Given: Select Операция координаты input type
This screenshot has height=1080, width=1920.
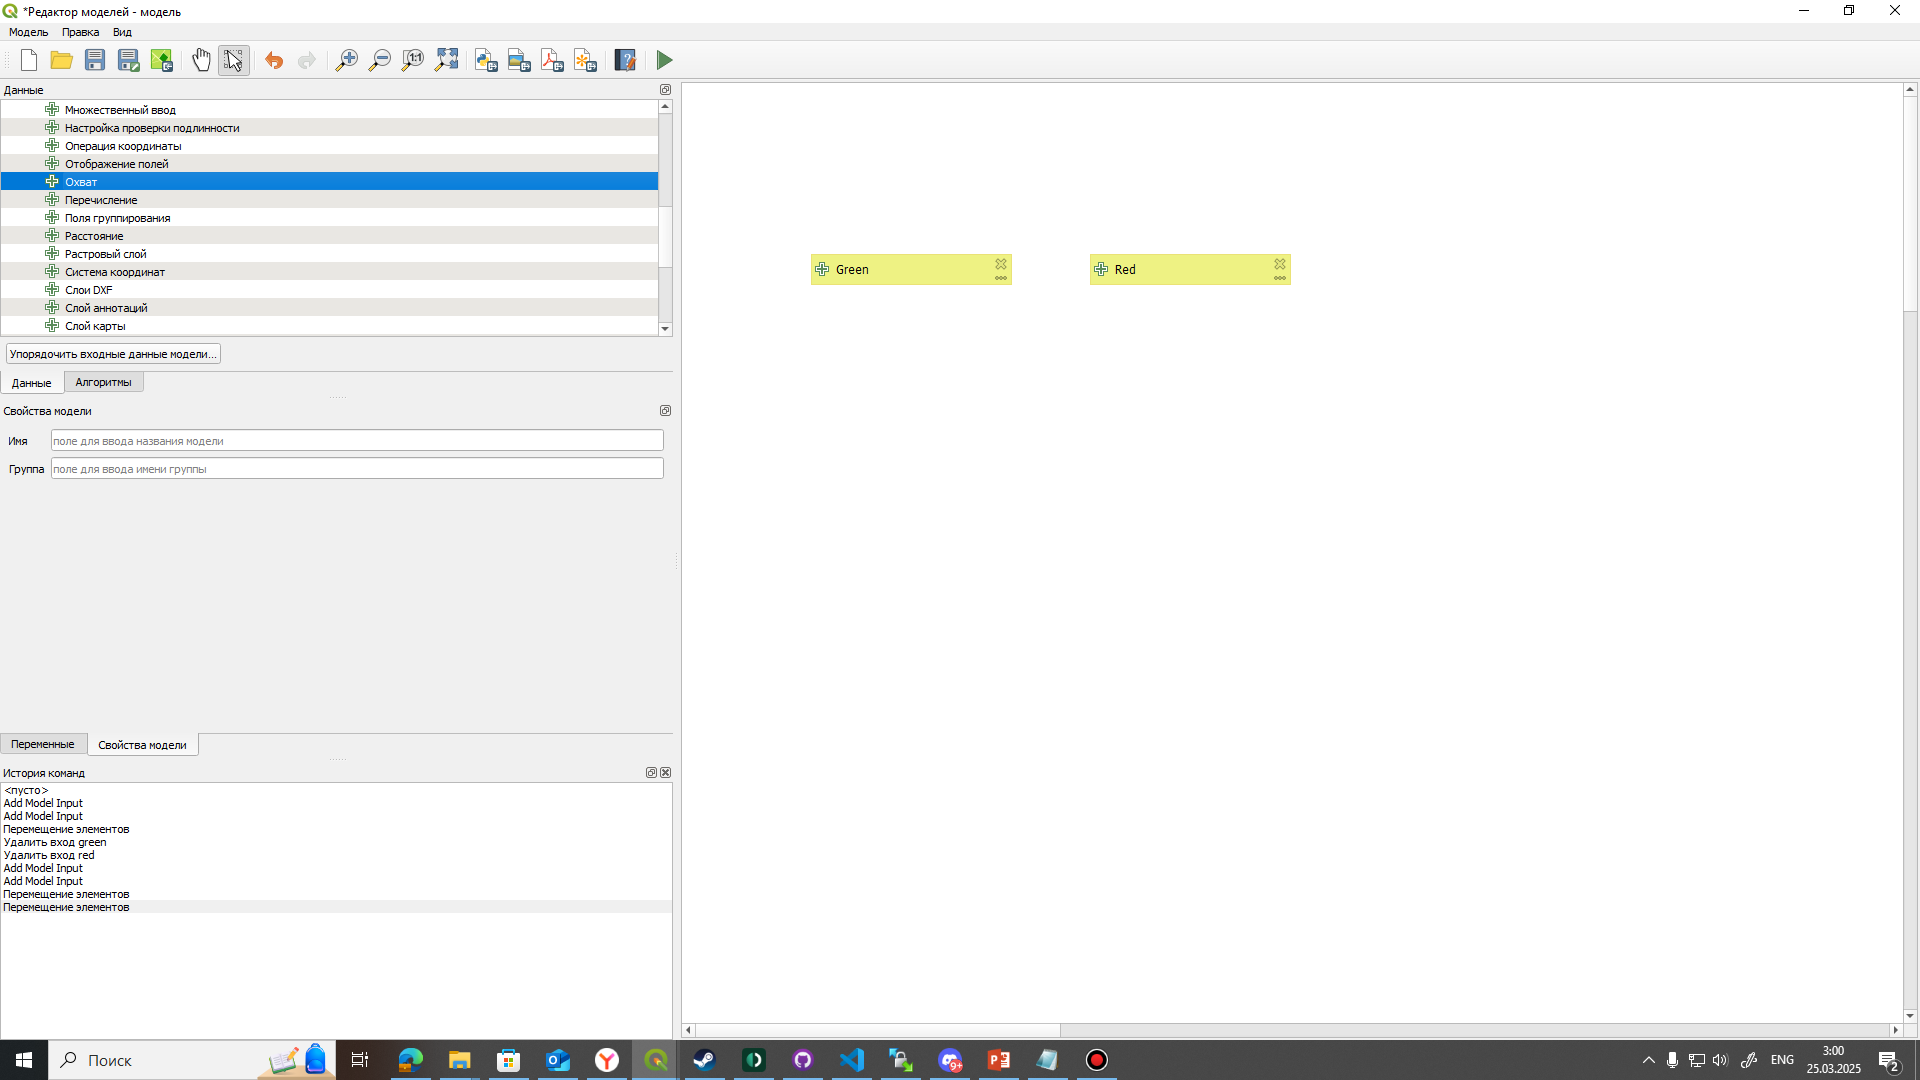Looking at the screenshot, I should tap(329, 146).
